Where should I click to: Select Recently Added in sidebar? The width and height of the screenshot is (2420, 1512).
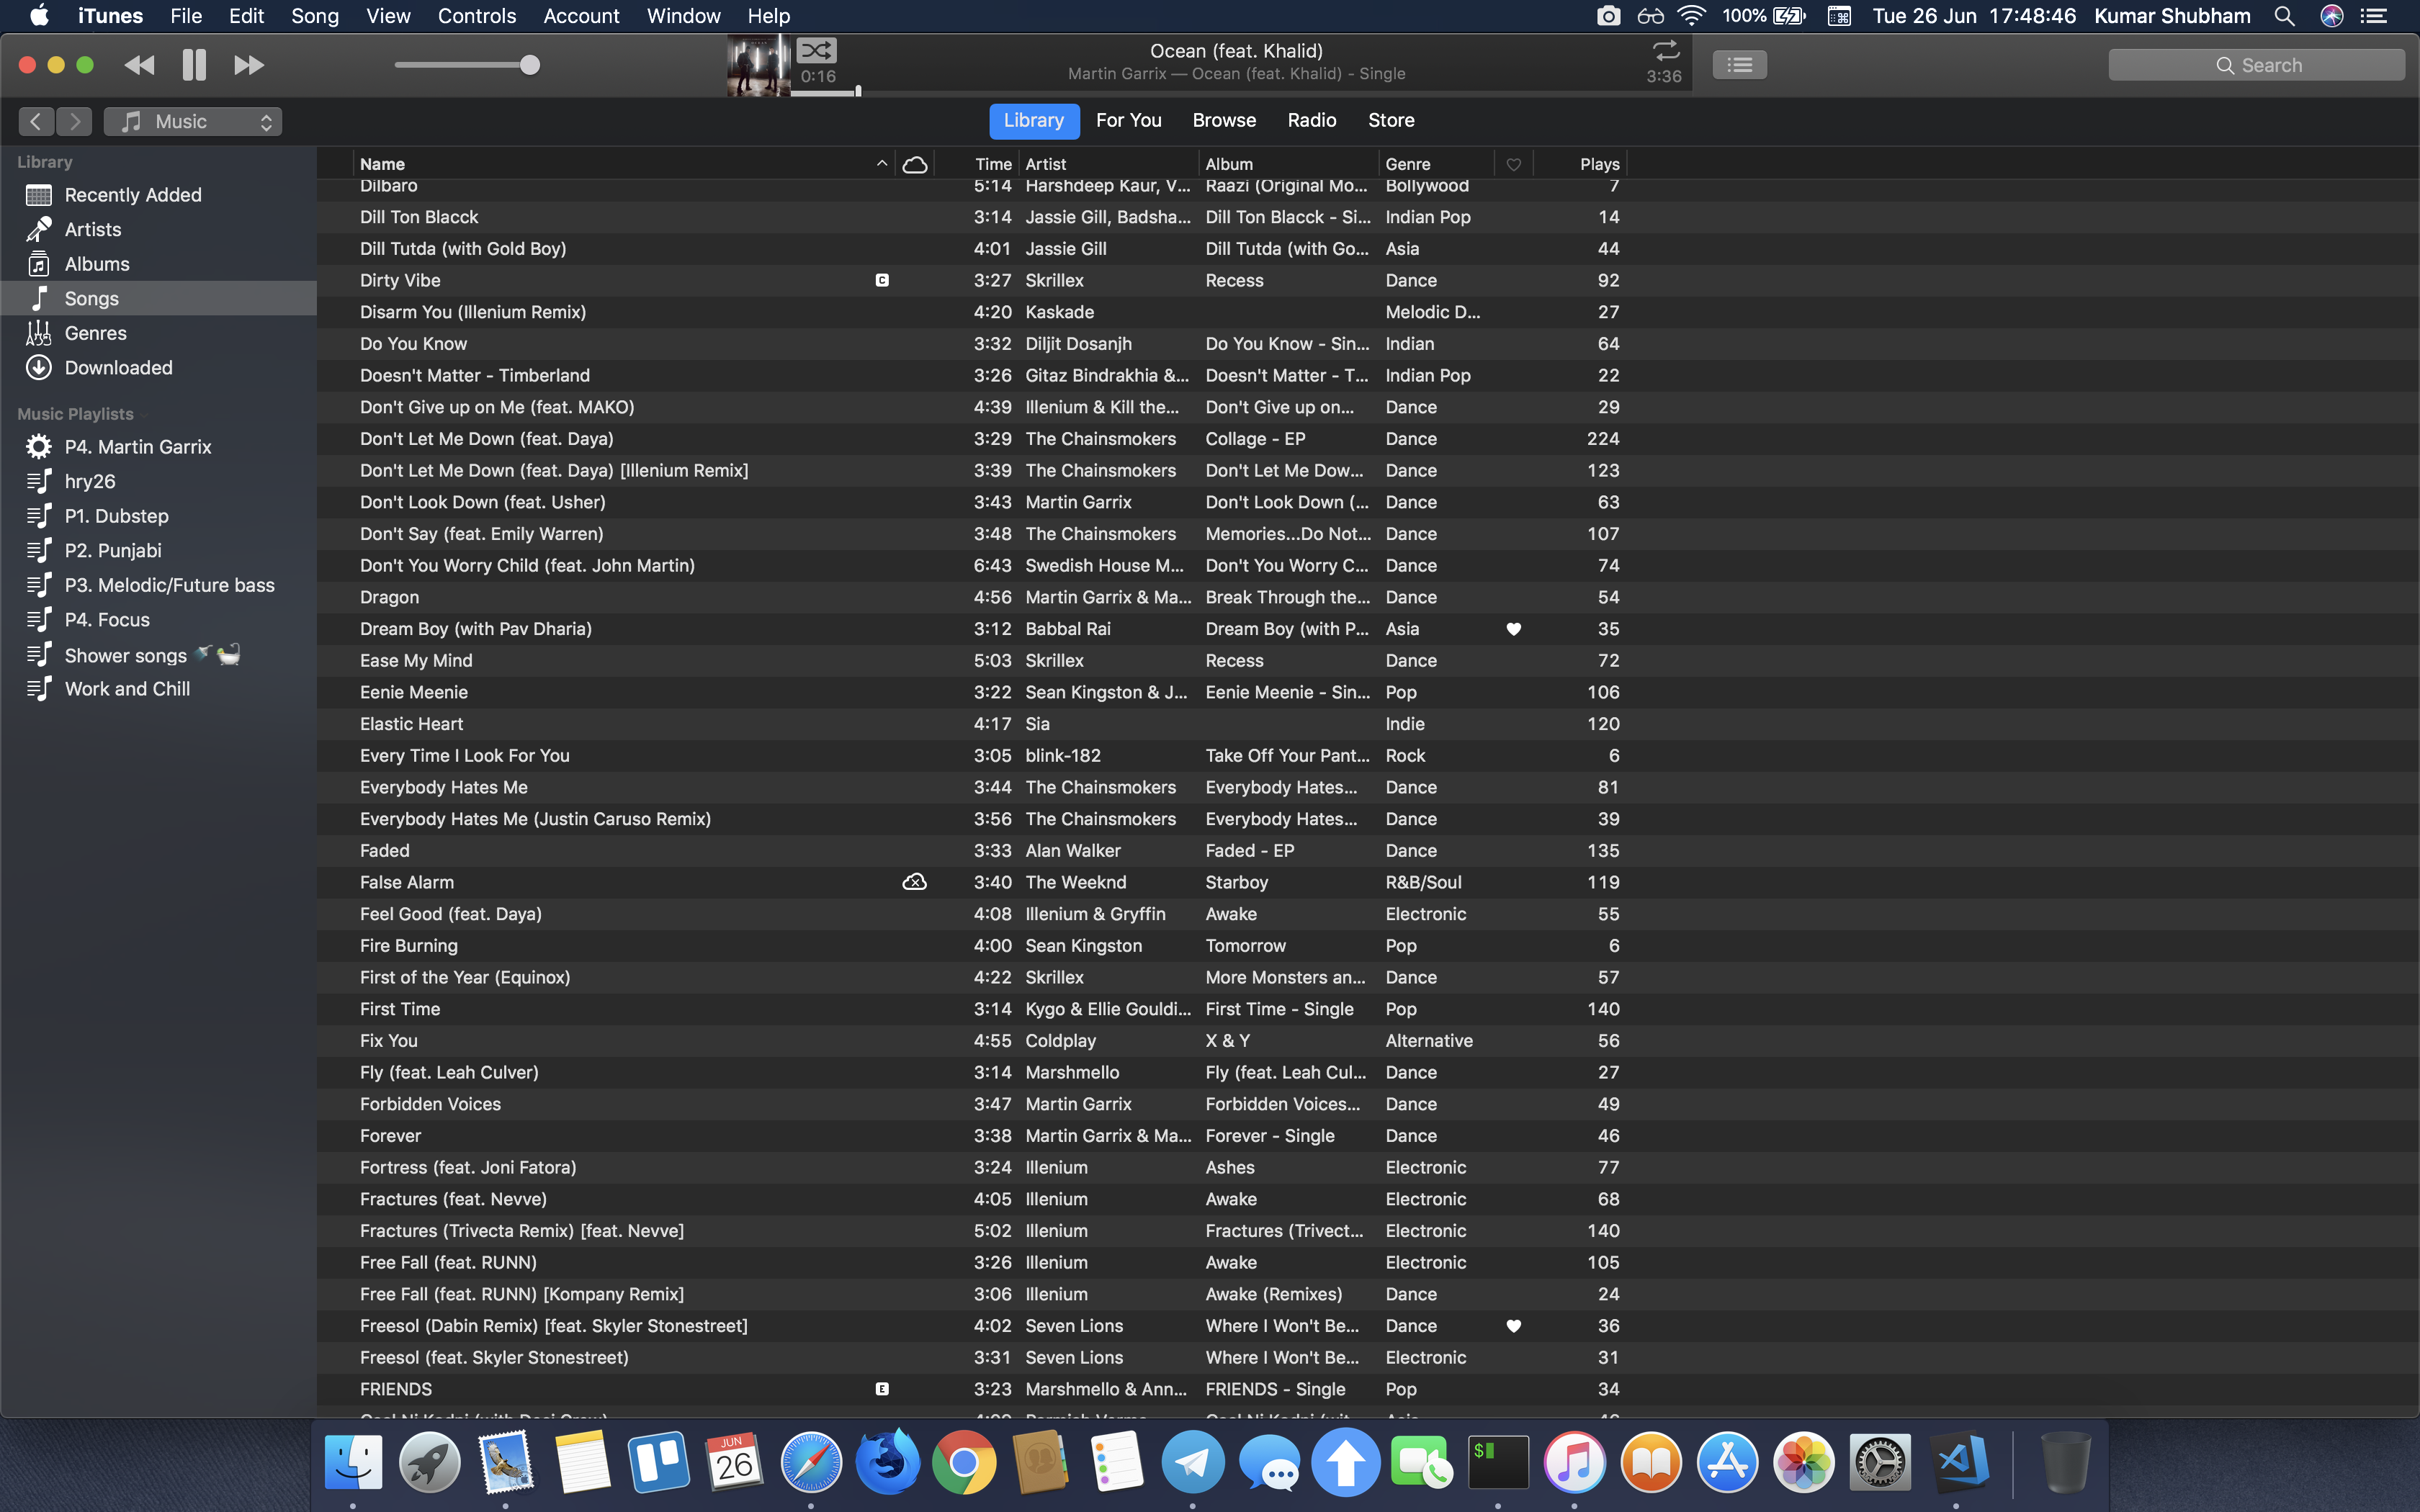point(158,195)
